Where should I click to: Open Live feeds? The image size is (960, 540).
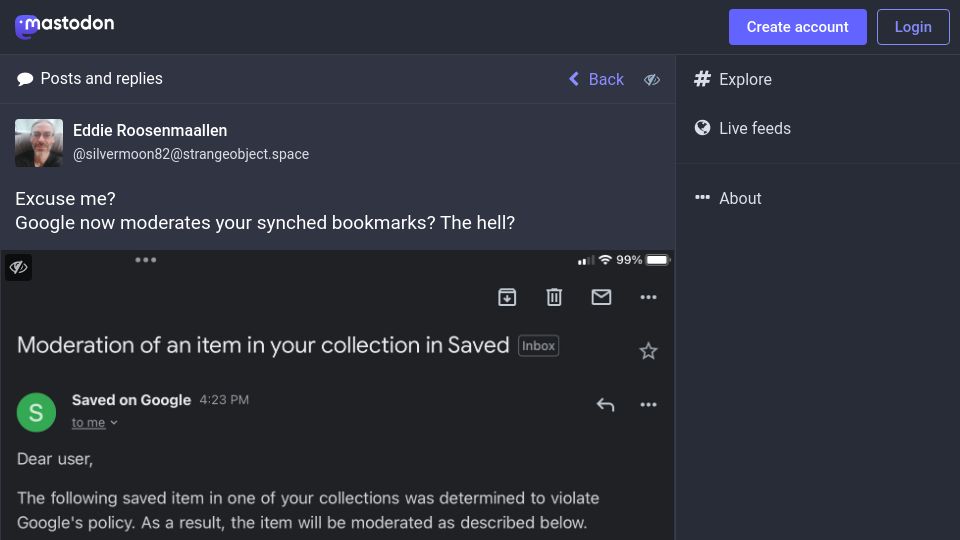[743, 128]
